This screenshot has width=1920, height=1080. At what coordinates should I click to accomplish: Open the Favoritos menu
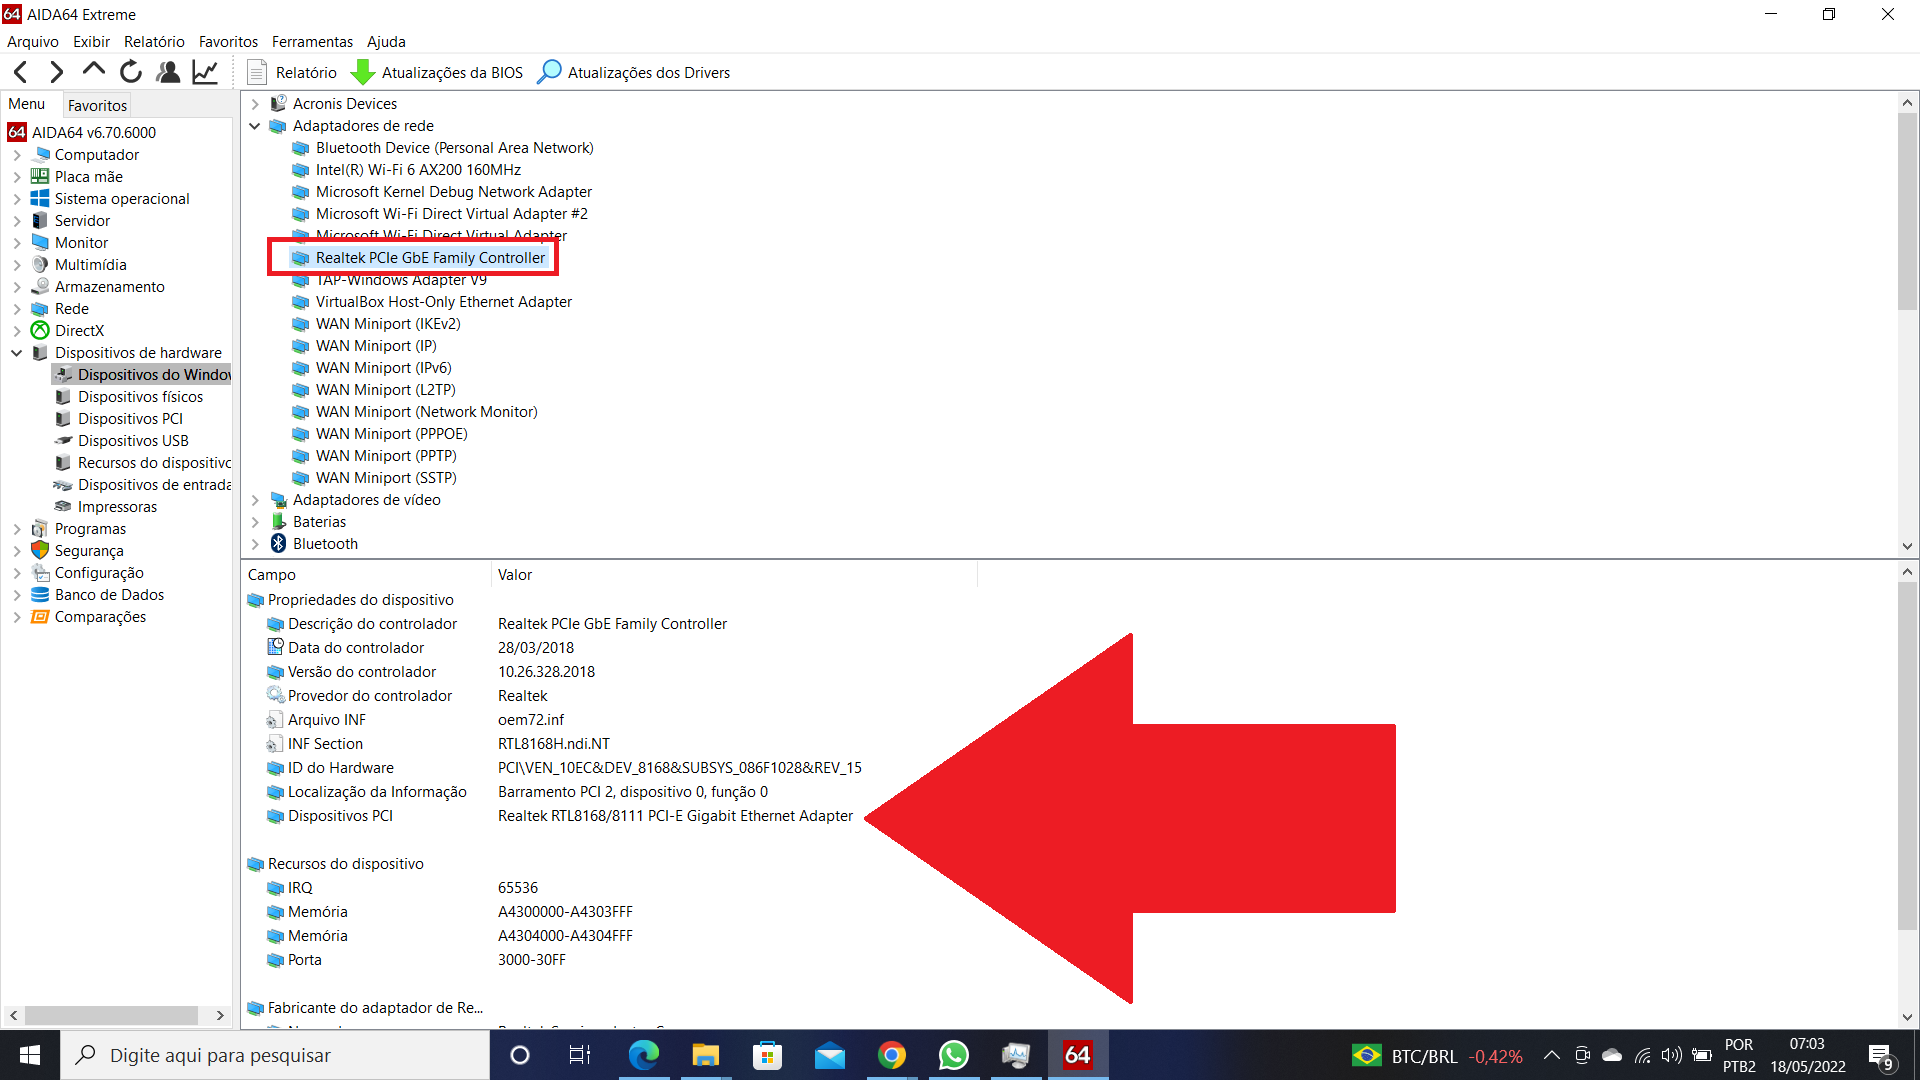click(228, 41)
